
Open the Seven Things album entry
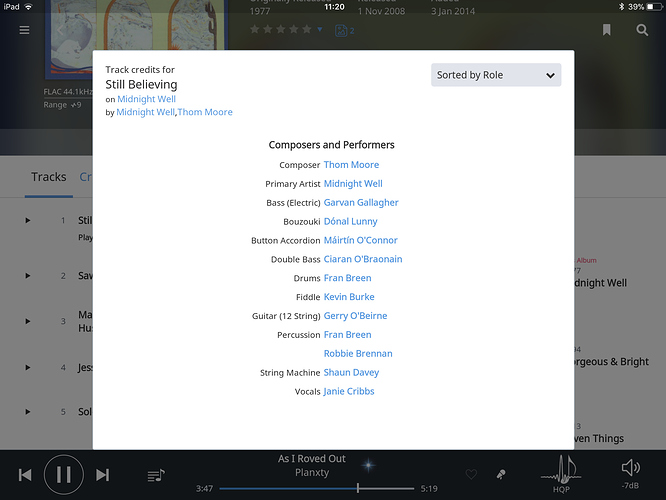(599, 438)
